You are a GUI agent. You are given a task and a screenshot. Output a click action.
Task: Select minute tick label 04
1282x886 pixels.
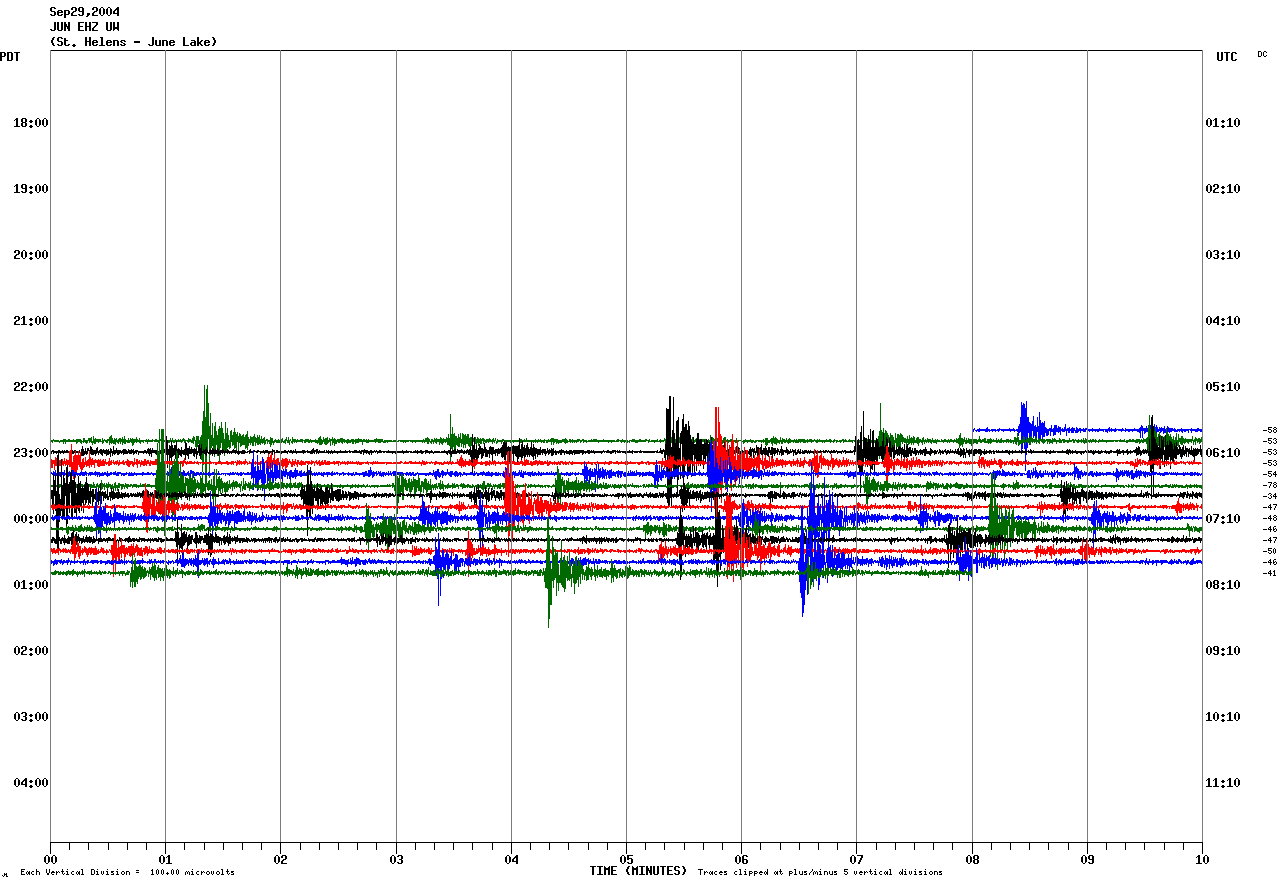pos(511,859)
